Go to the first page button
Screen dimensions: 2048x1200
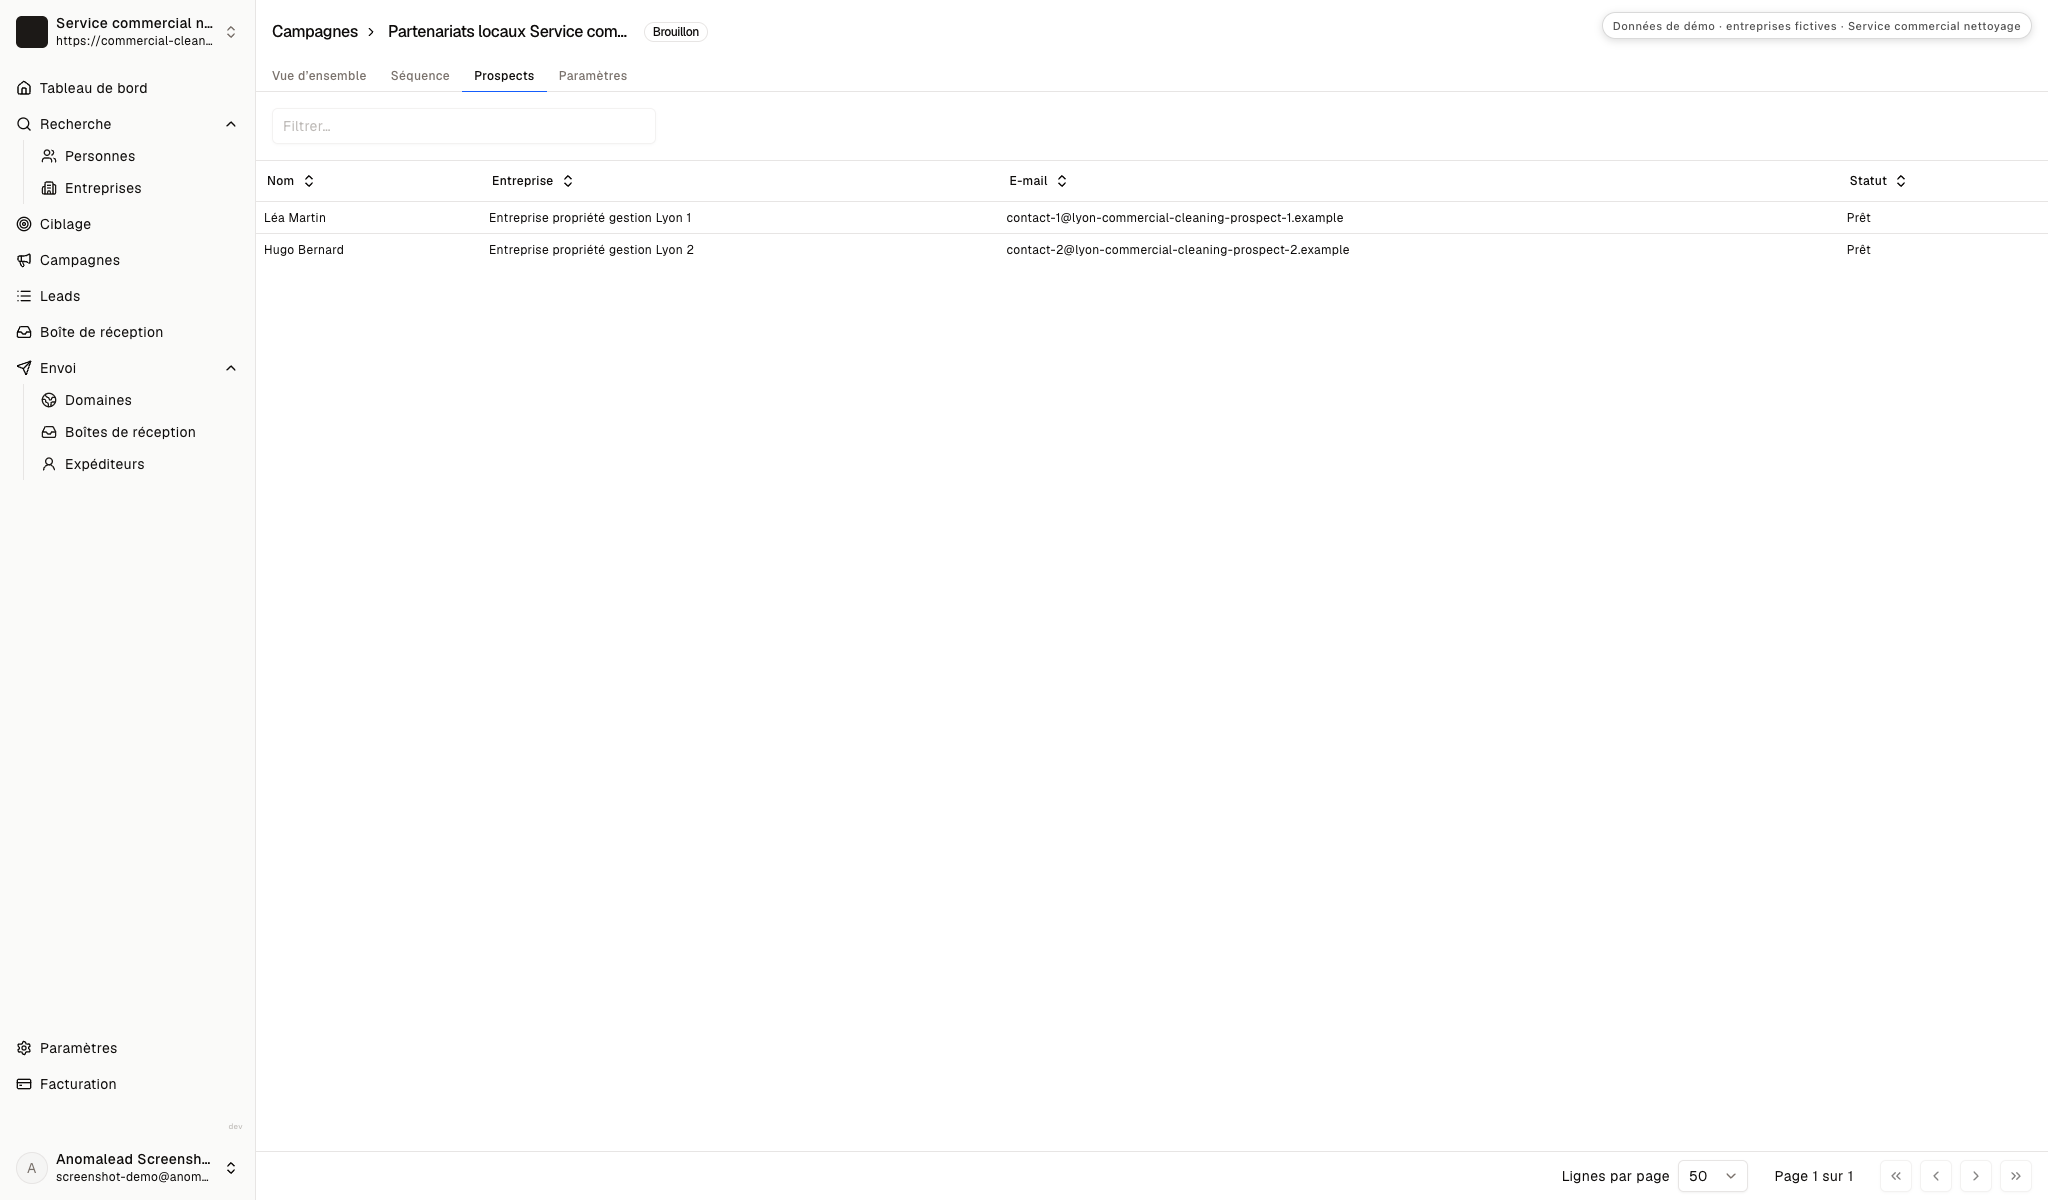(x=1896, y=1176)
